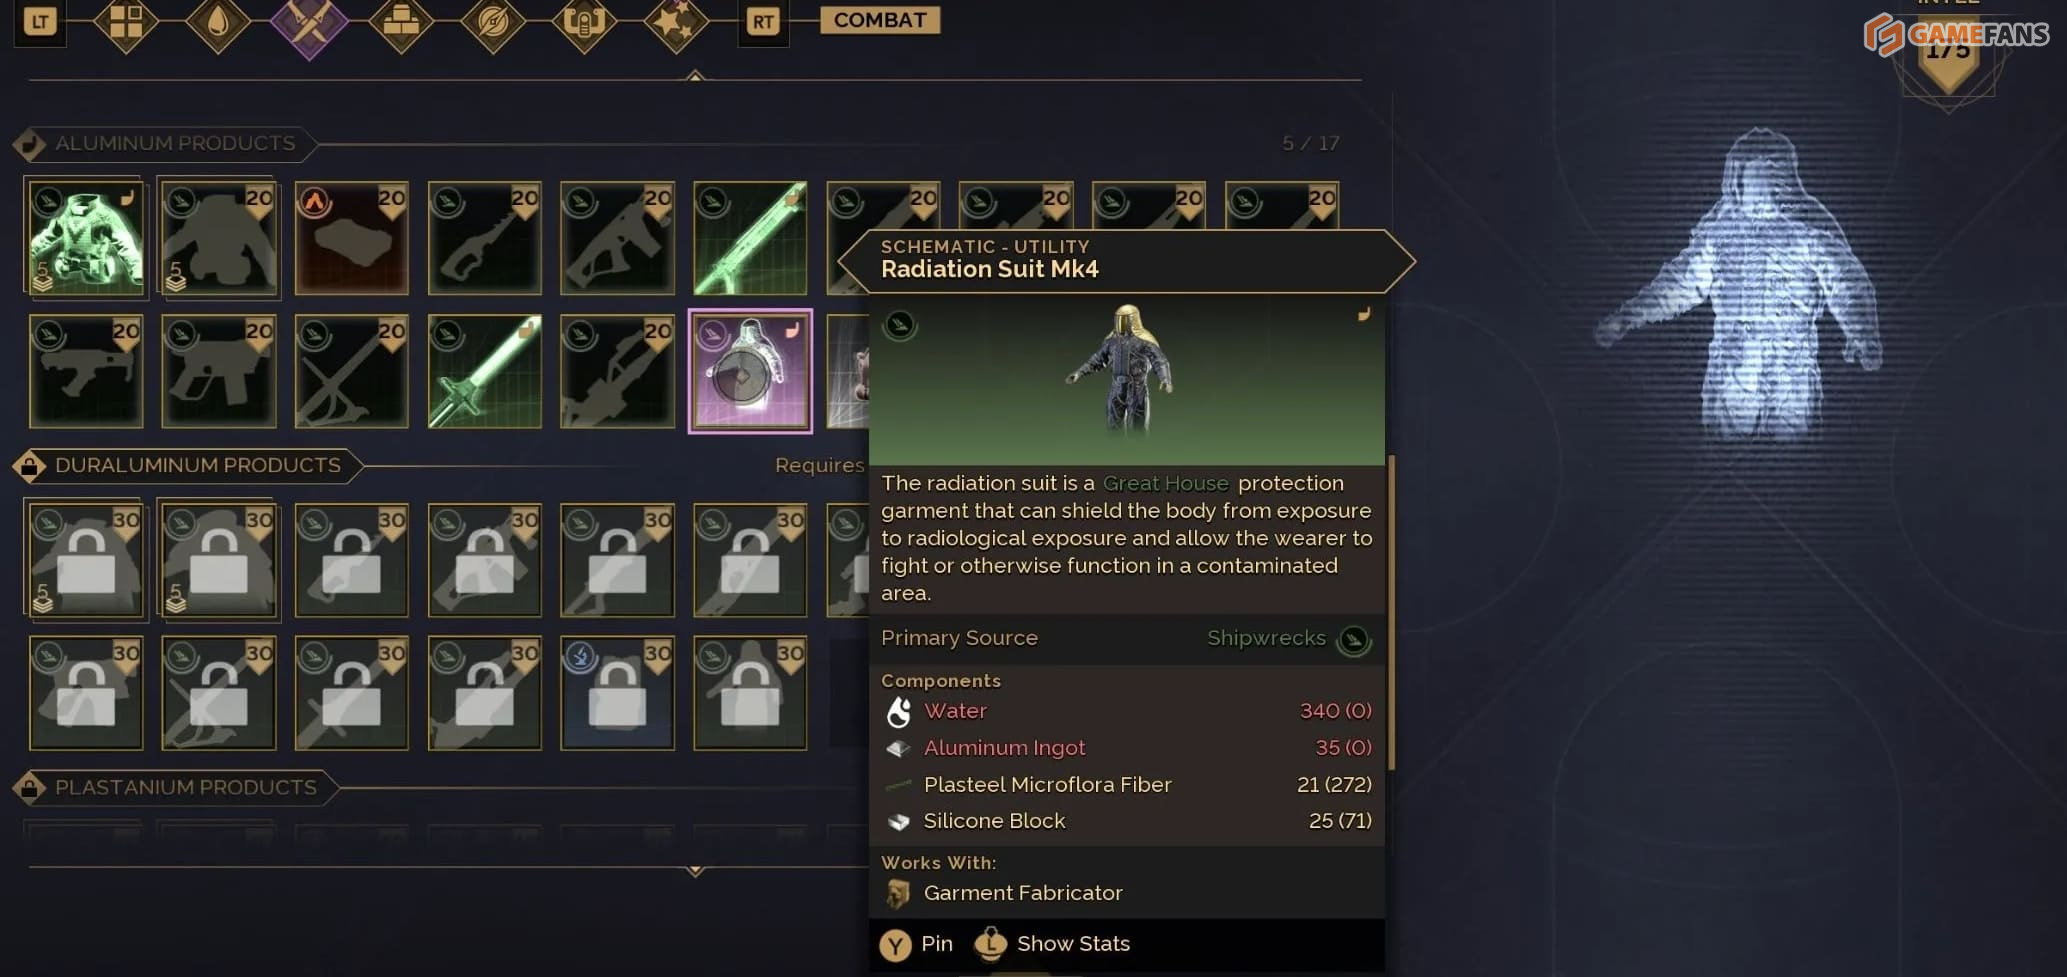Show Stats for the Radiation Suit

(1052, 944)
